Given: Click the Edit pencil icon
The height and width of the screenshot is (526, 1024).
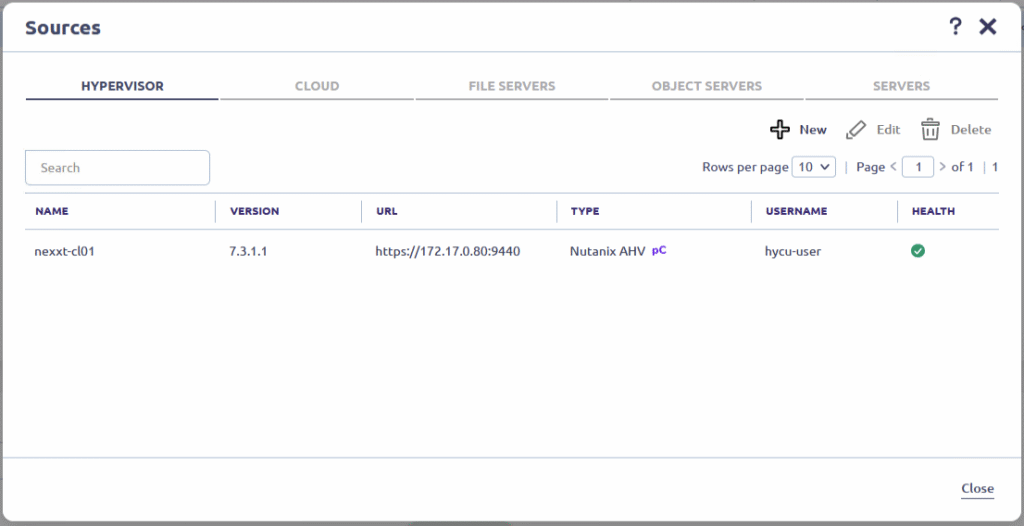Looking at the screenshot, I should click(x=855, y=130).
